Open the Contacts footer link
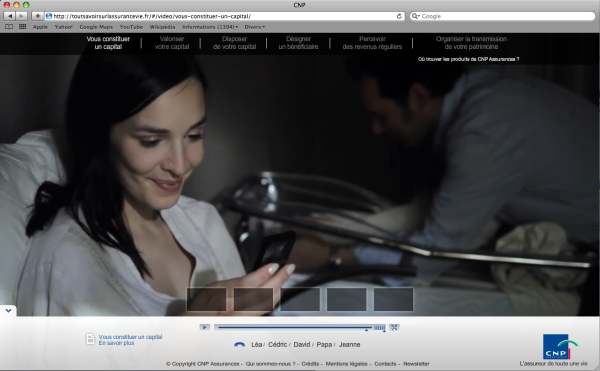 385,364
